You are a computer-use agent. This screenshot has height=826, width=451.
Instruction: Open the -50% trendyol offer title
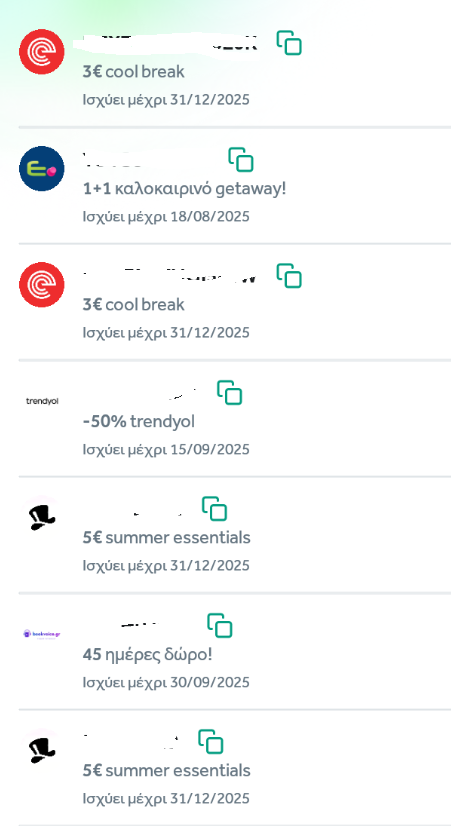point(139,421)
